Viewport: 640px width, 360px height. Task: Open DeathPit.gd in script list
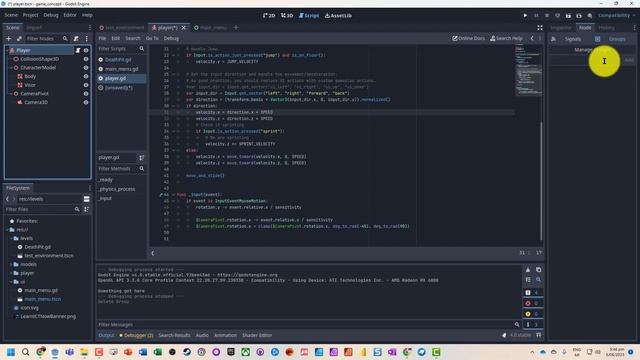click(118, 60)
